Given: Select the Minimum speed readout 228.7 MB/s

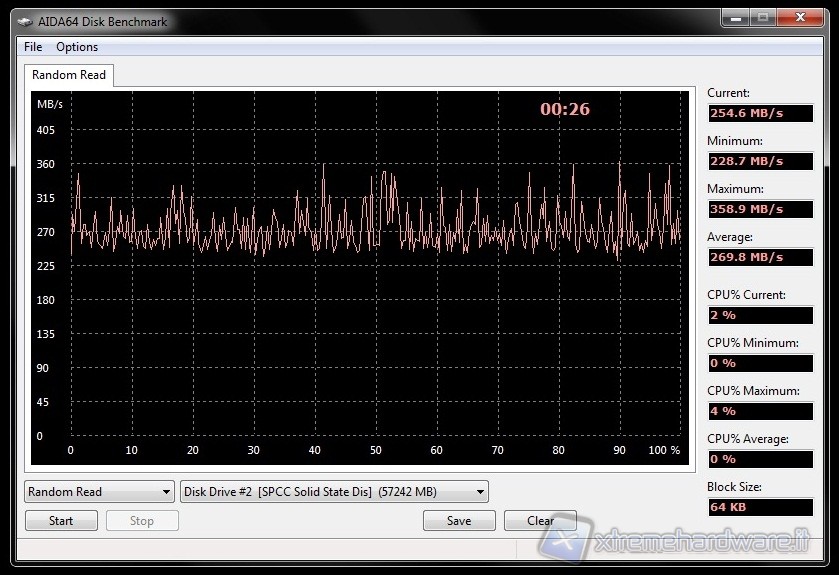Looking at the screenshot, I should (759, 161).
